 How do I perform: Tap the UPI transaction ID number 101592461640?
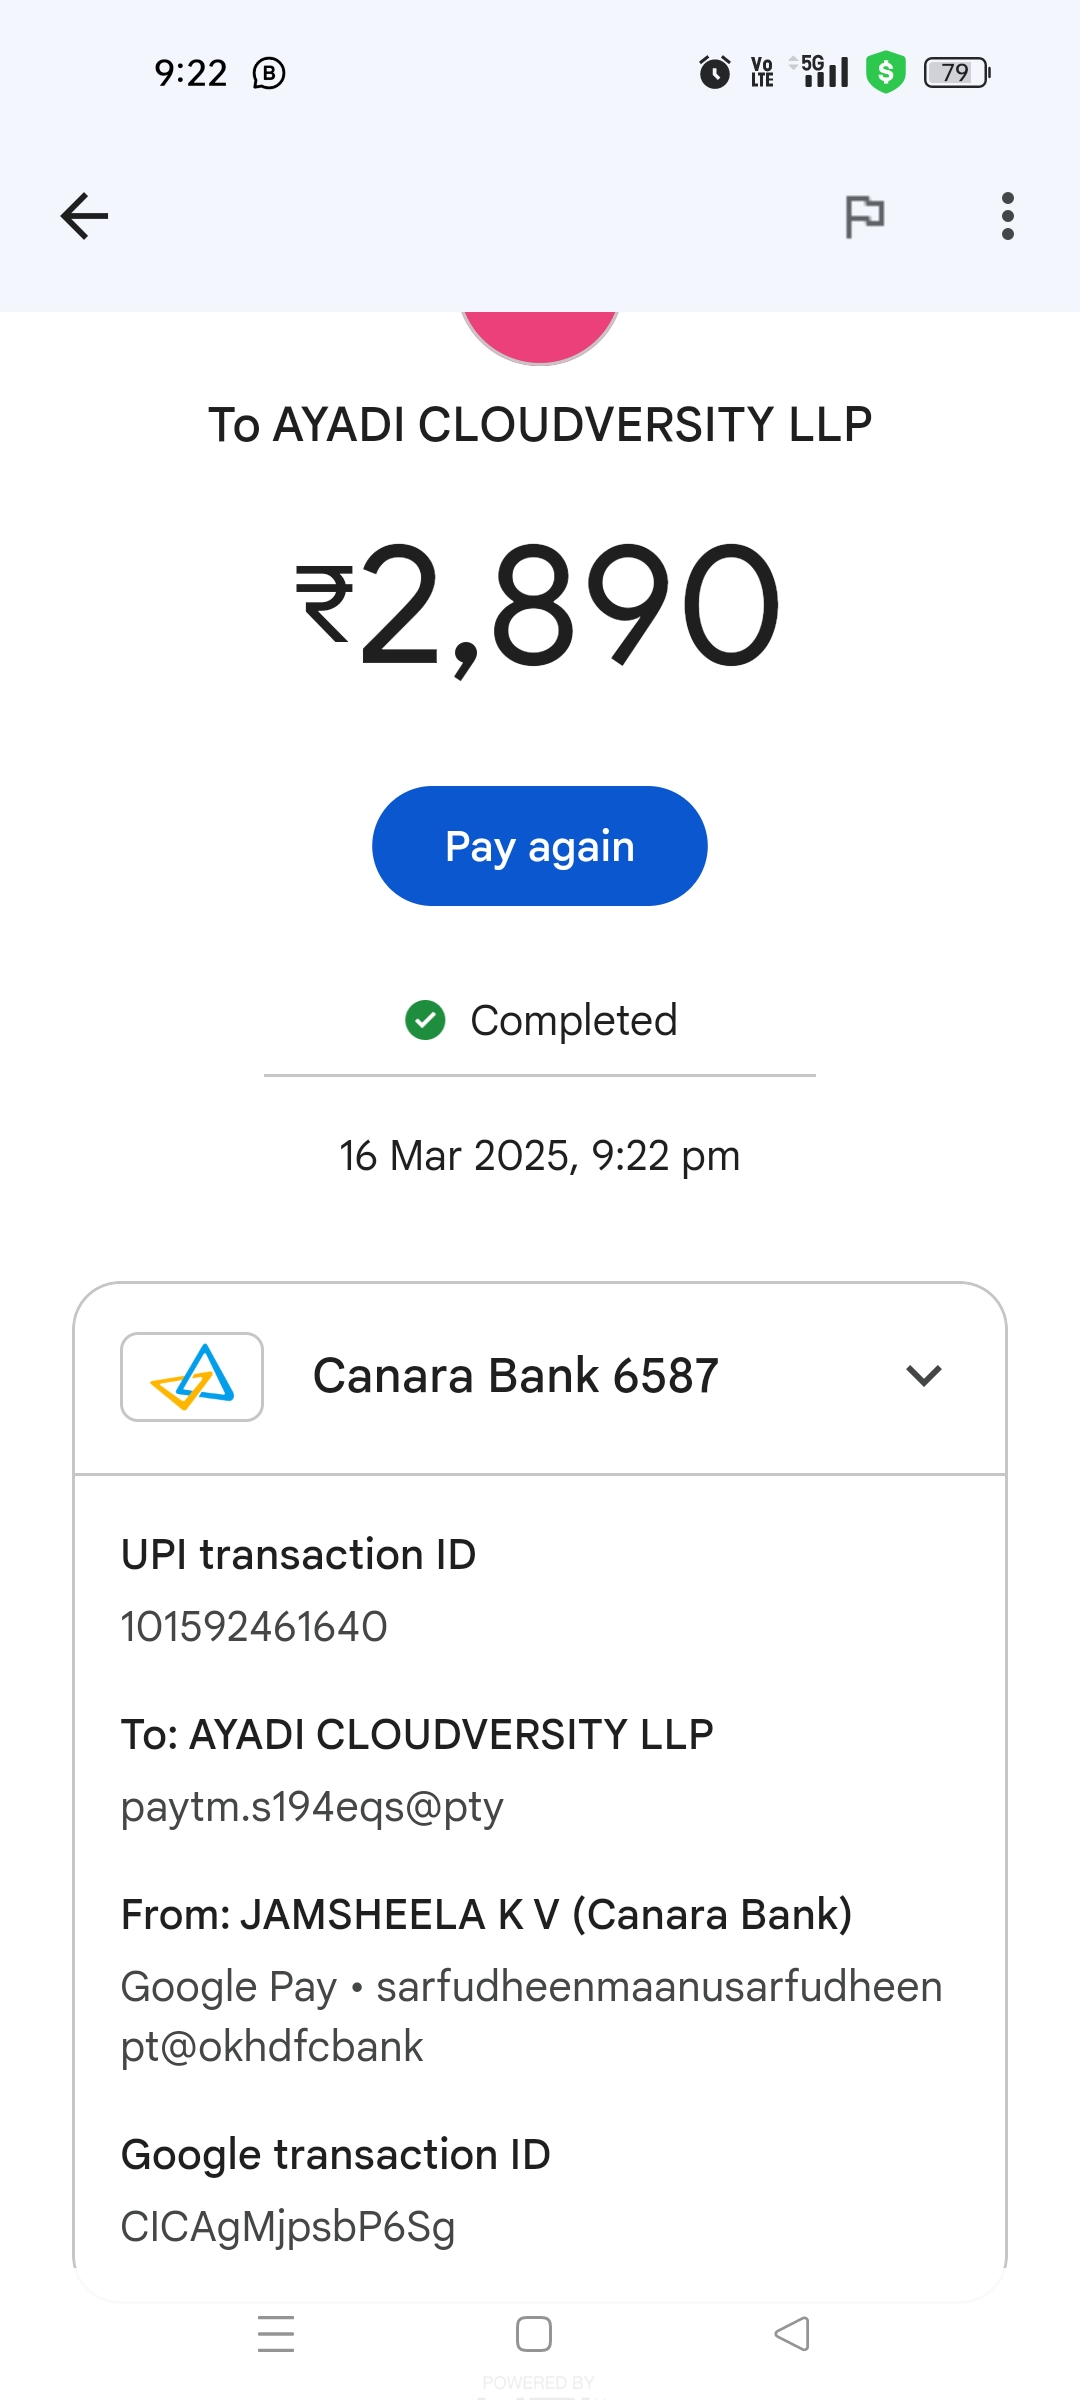tap(254, 1627)
